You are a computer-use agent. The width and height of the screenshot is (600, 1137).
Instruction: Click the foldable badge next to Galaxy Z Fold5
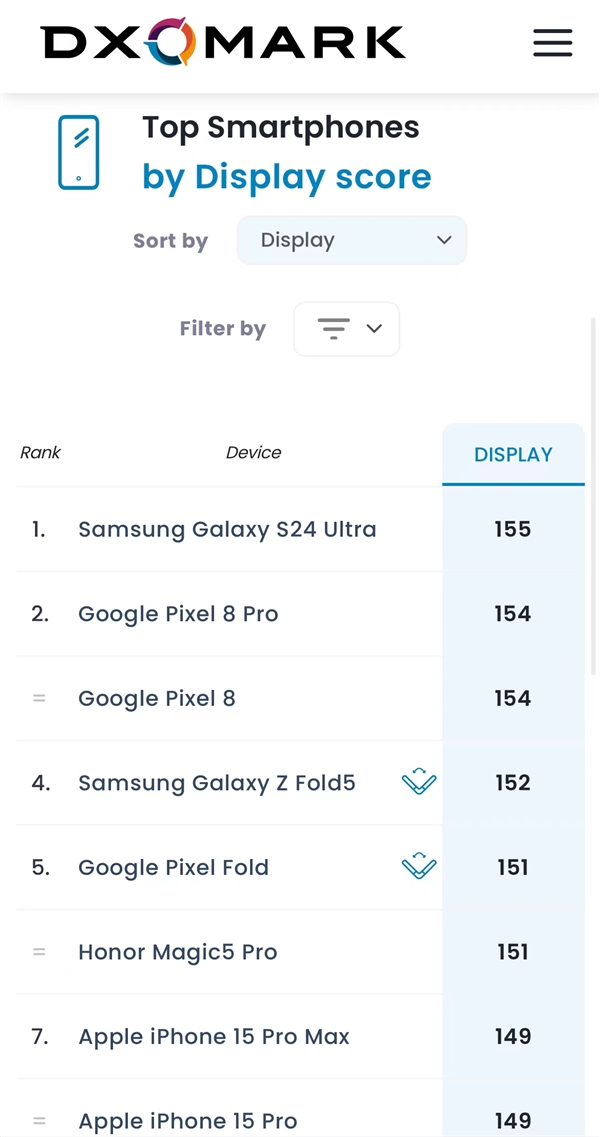(419, 782)
